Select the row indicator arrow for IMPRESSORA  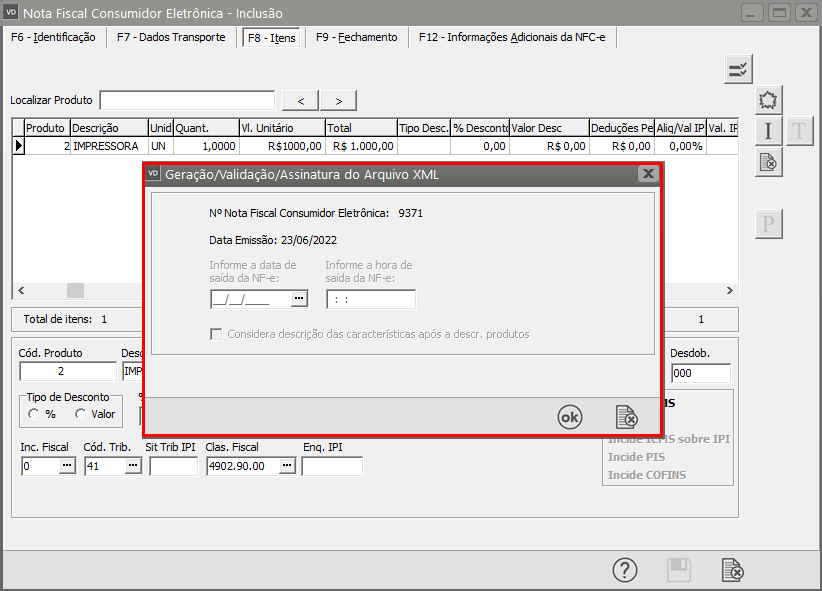tap(18, 146)
